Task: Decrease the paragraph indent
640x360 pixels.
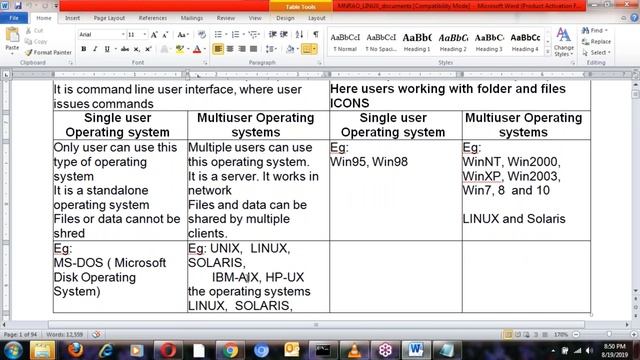Action: [273, 35]
